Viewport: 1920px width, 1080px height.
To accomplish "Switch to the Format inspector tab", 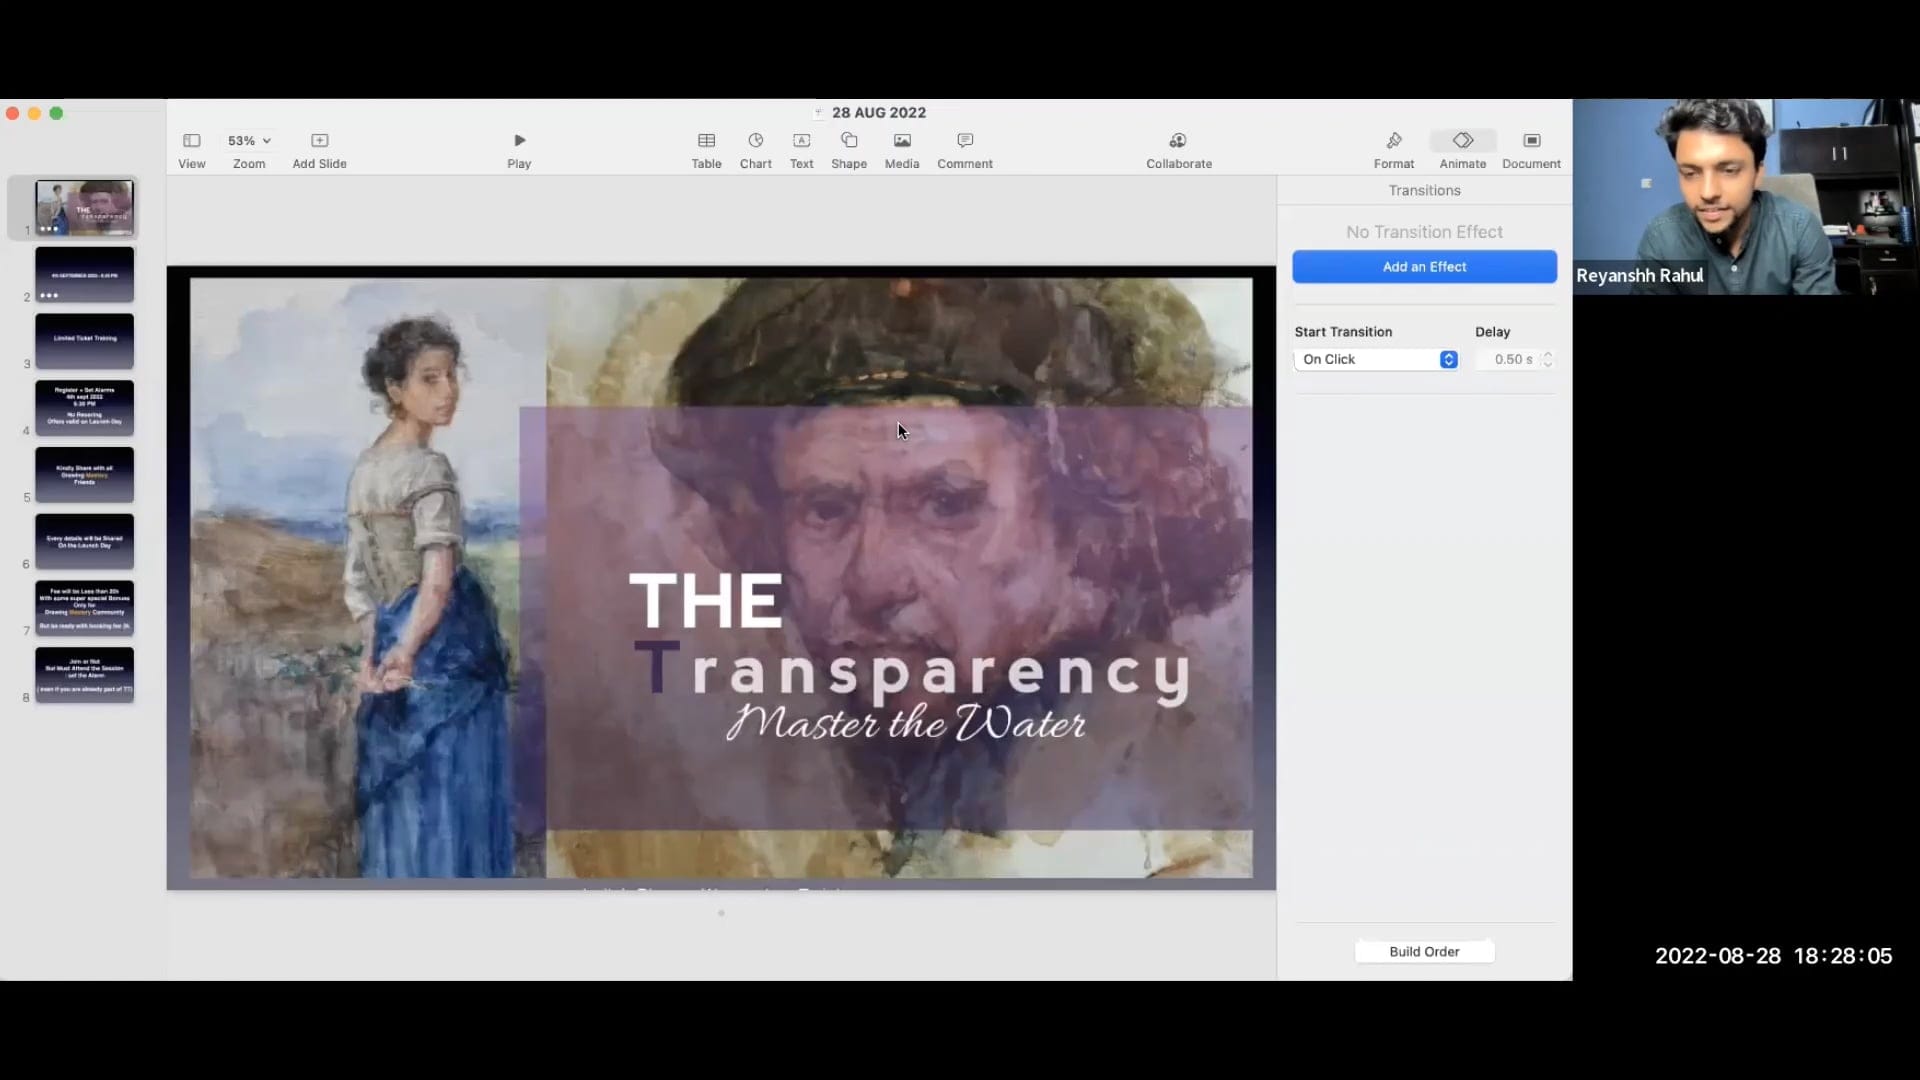I will coord(1393,141).
